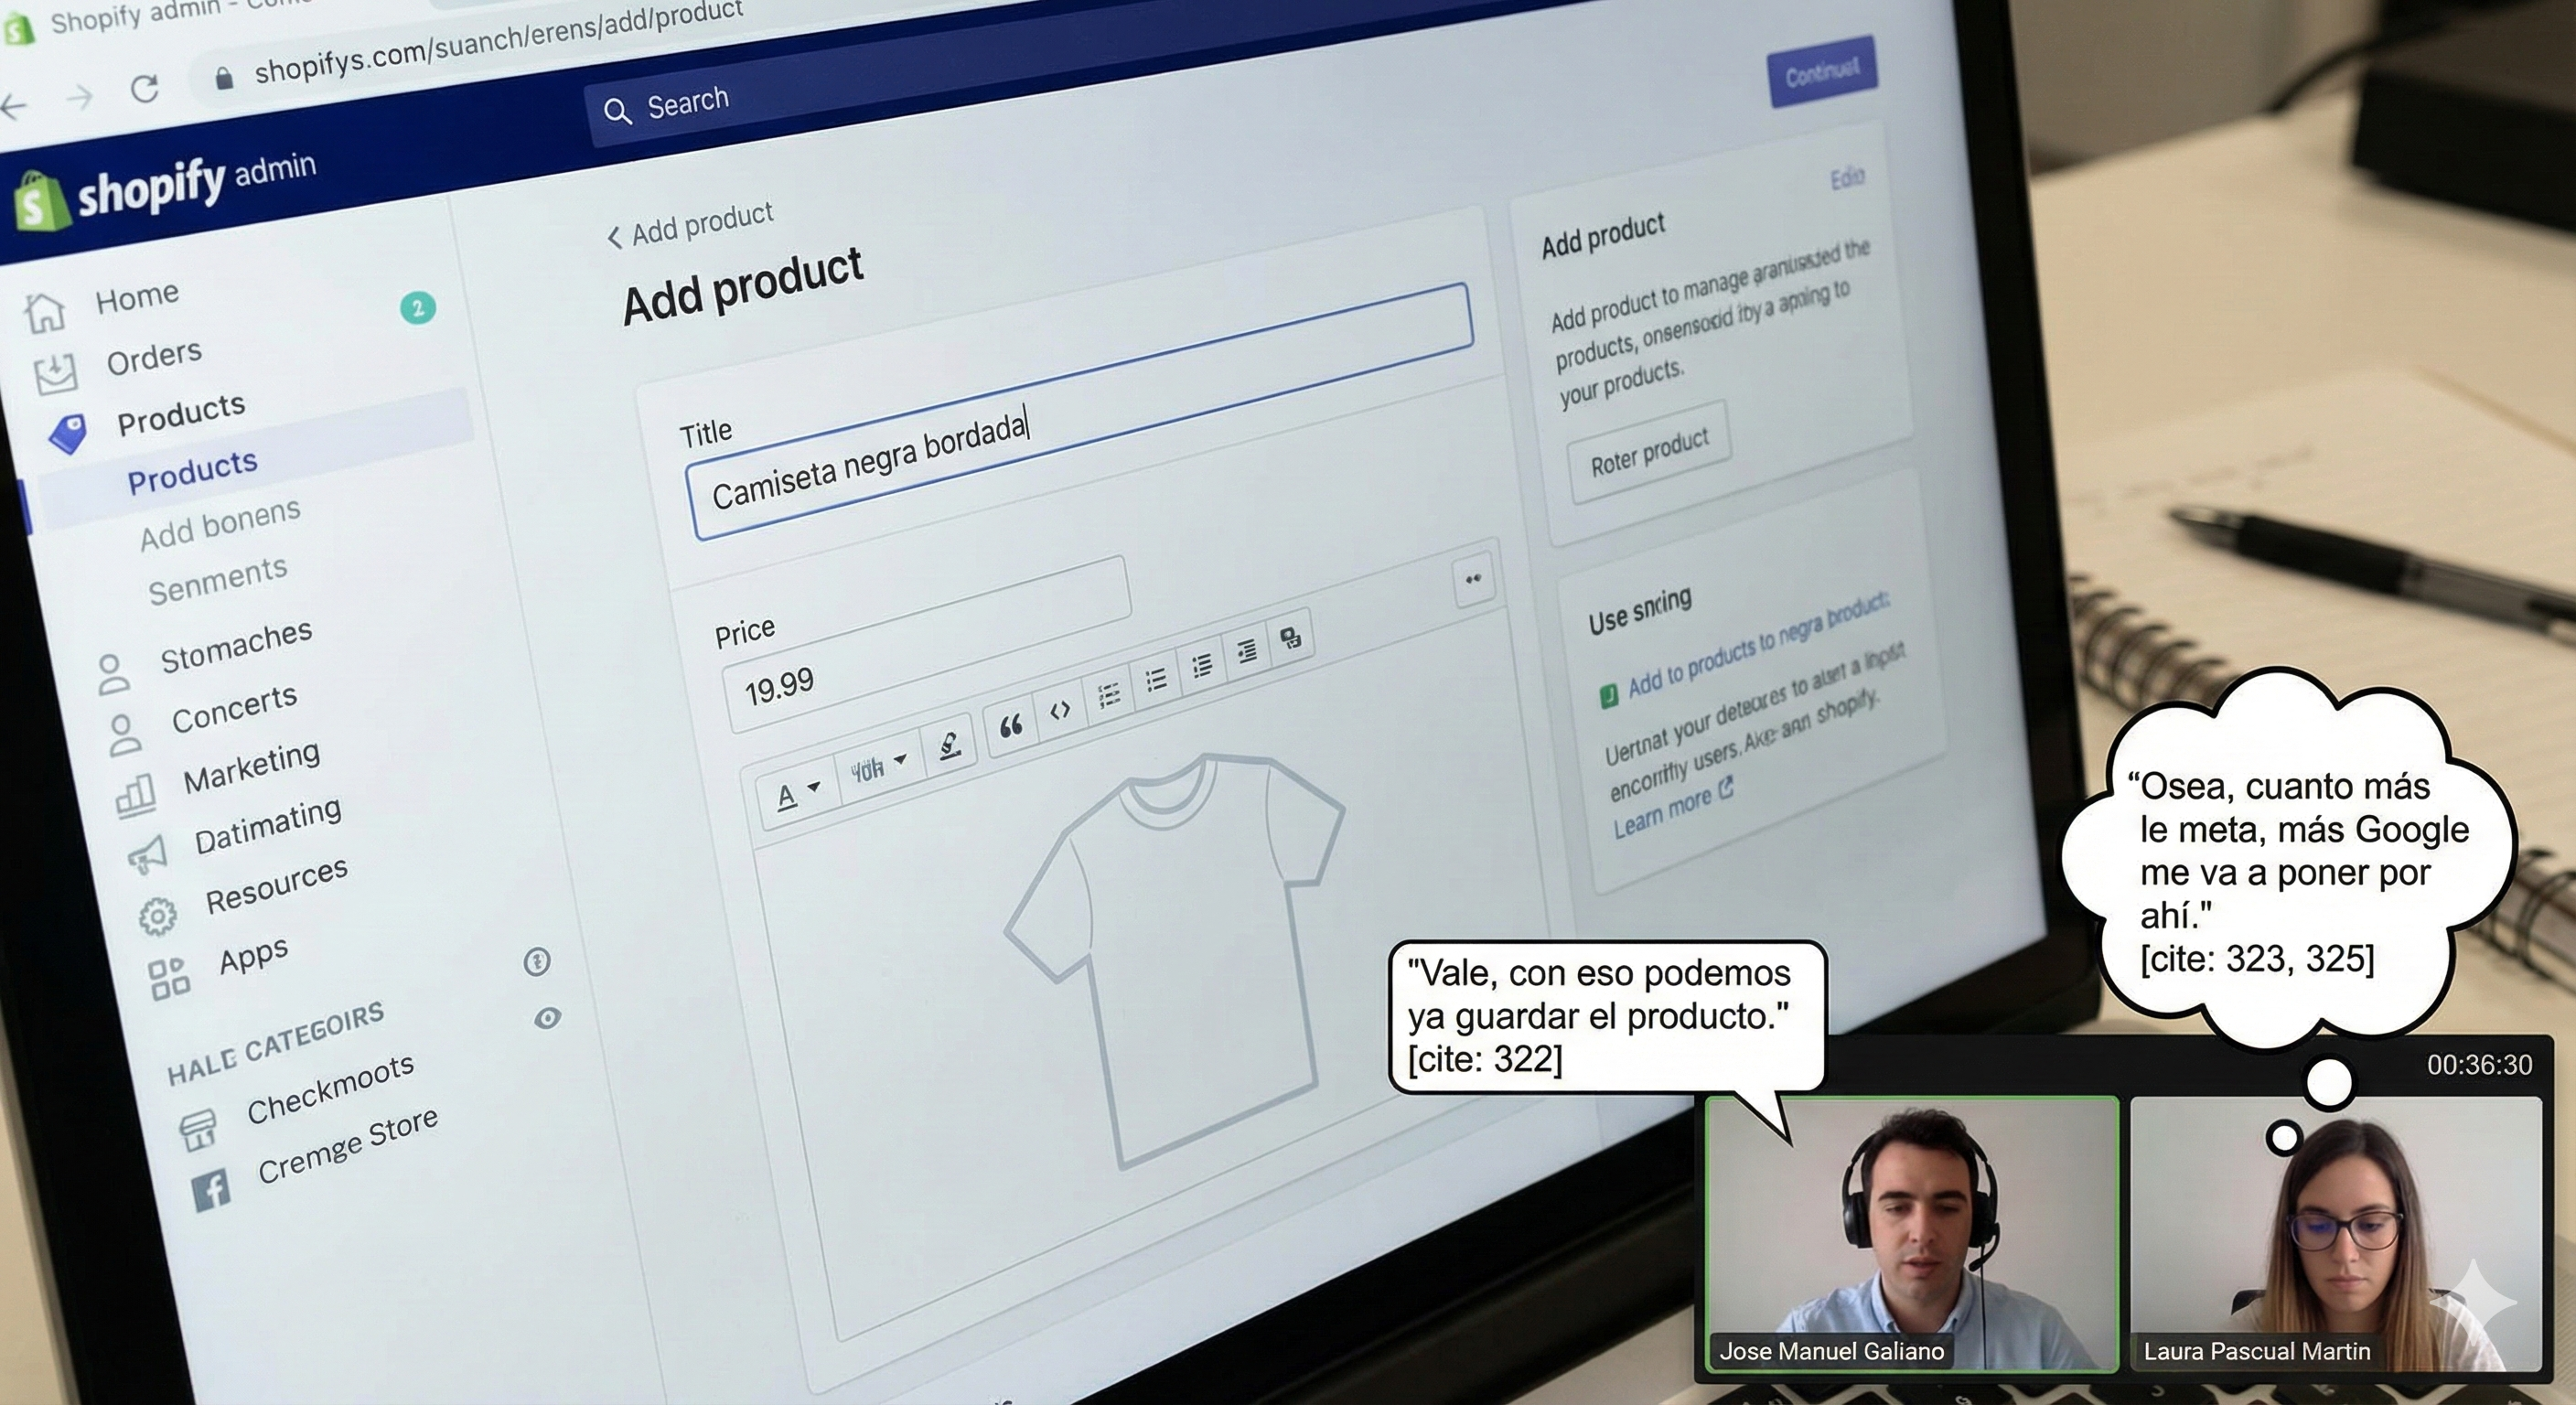
Task: Open the Cremge Store channel
Action: click(347, 1145)
